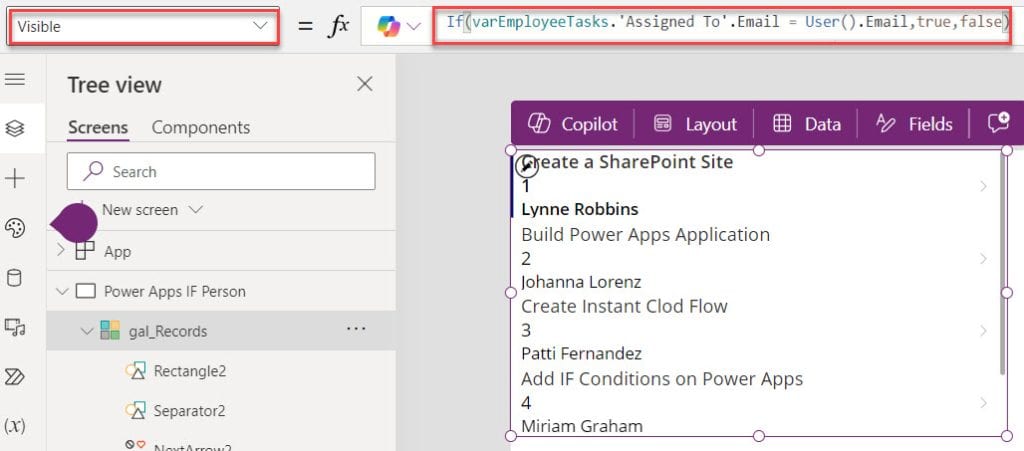The width and height of the screenshot is (1024, 451).
Task: Select the 'Miriam Graham' label
Action: 582,426
